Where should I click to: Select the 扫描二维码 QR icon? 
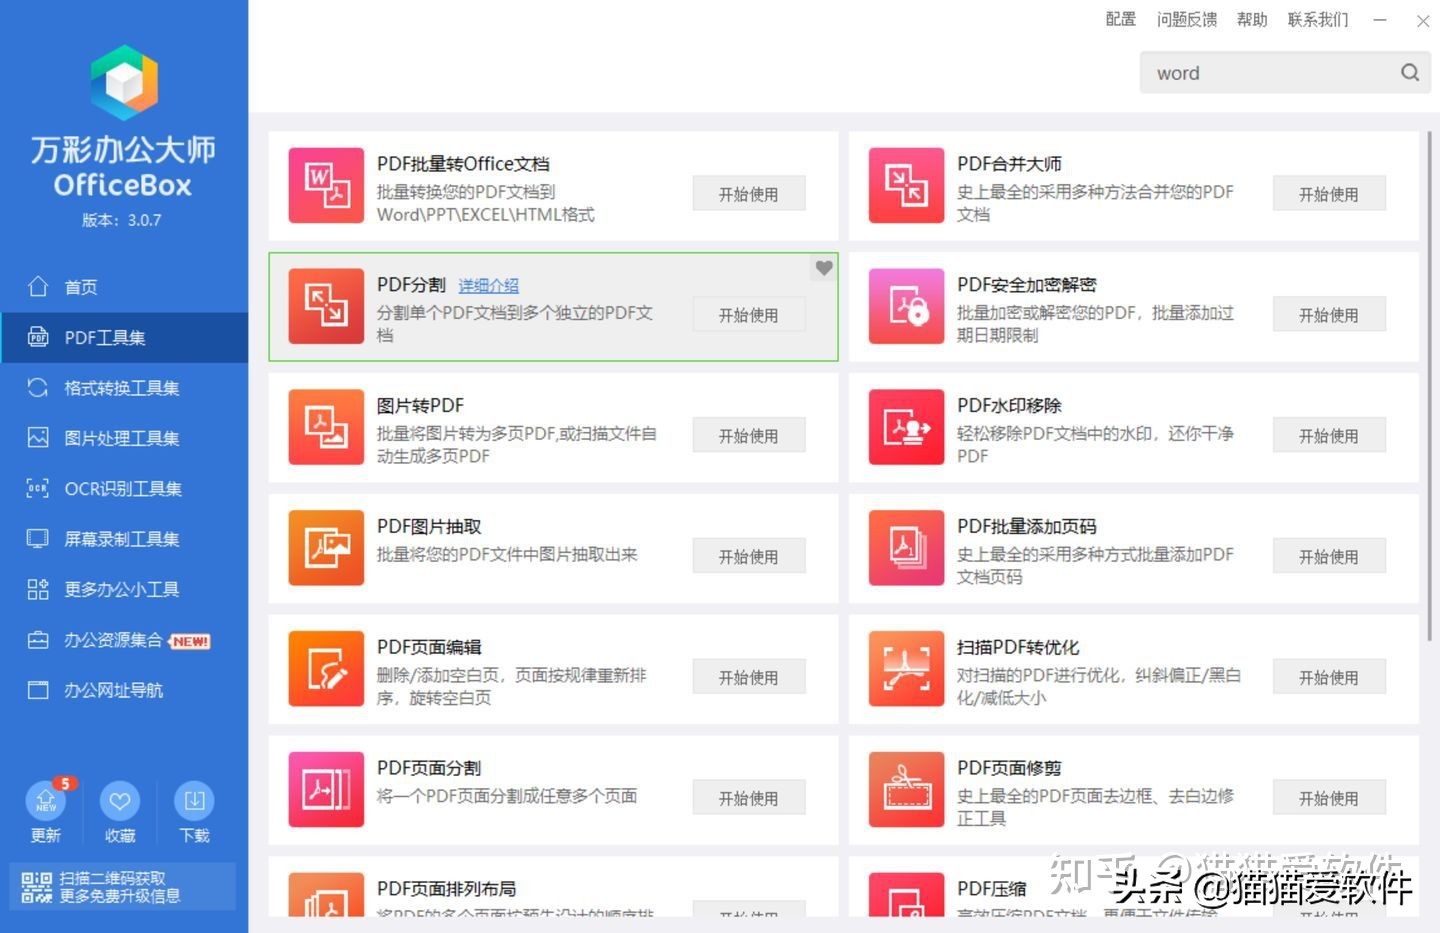[37, 886]
